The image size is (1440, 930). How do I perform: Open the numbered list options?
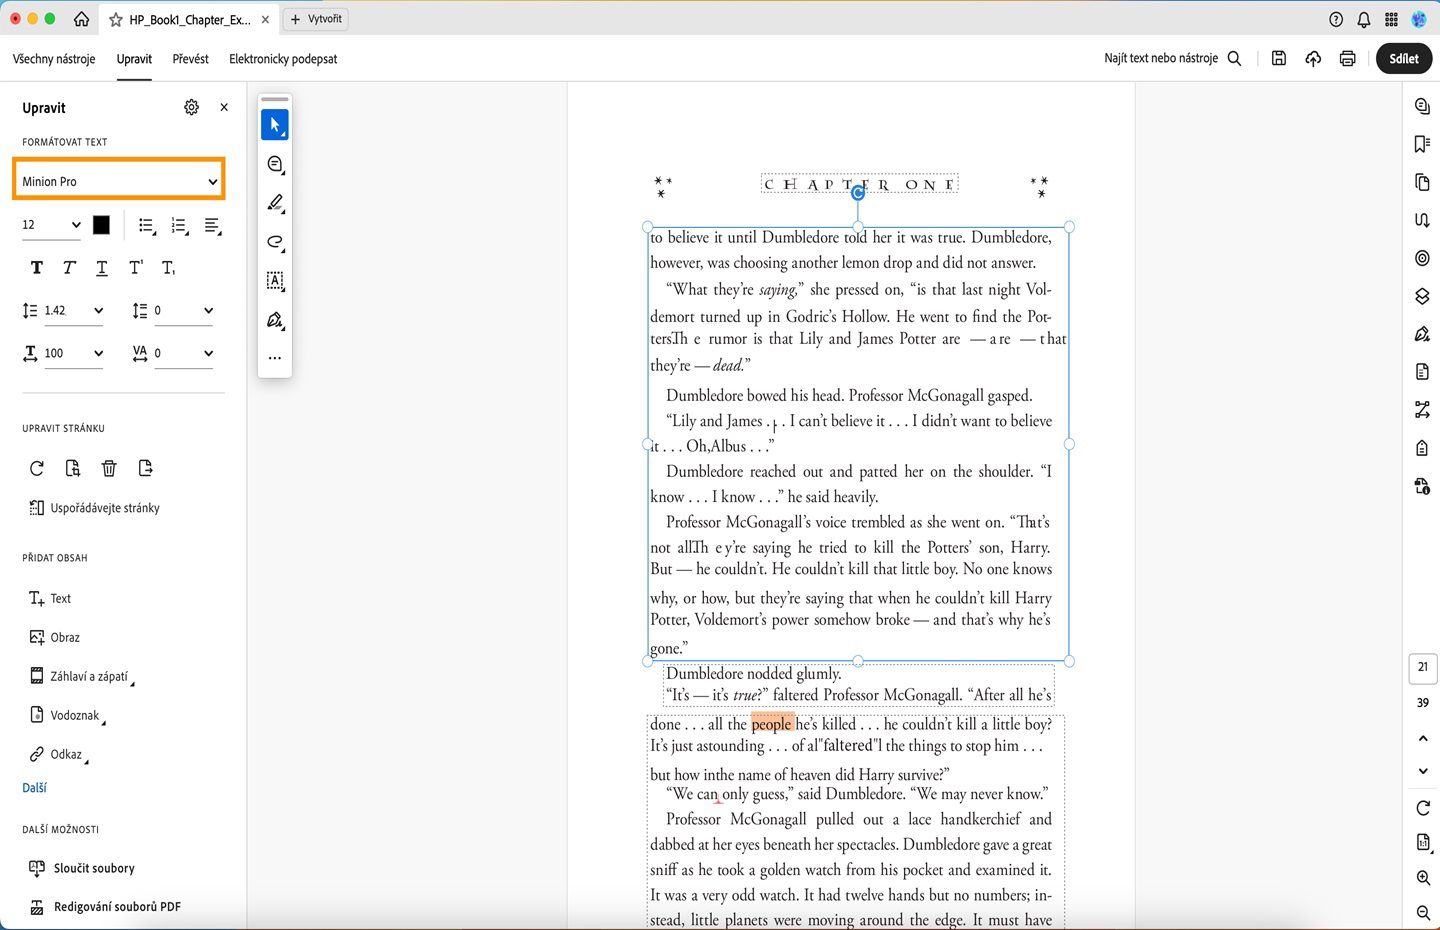tap(180, 226)
